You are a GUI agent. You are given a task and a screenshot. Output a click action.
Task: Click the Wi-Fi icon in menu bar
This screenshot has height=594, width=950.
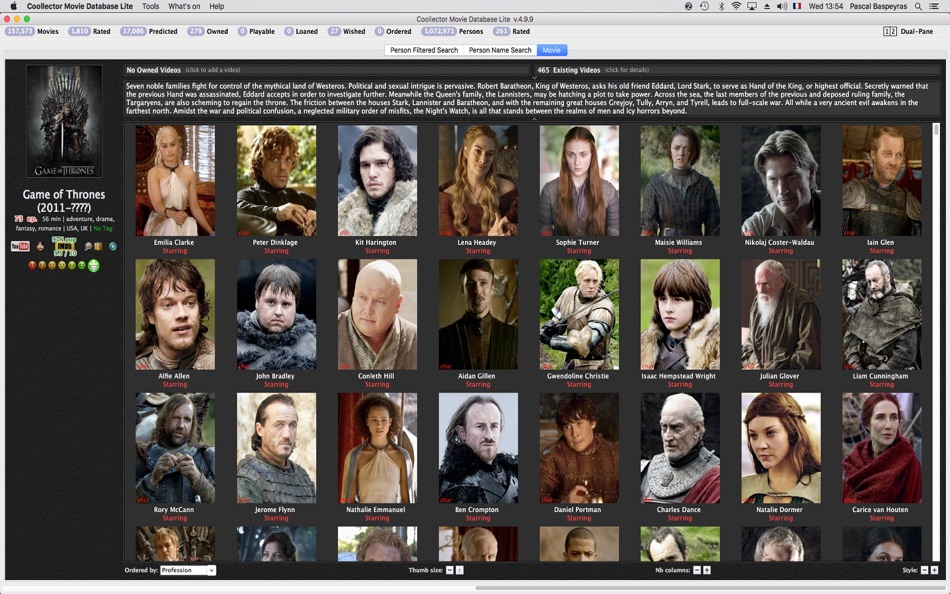tap(736, 6)
